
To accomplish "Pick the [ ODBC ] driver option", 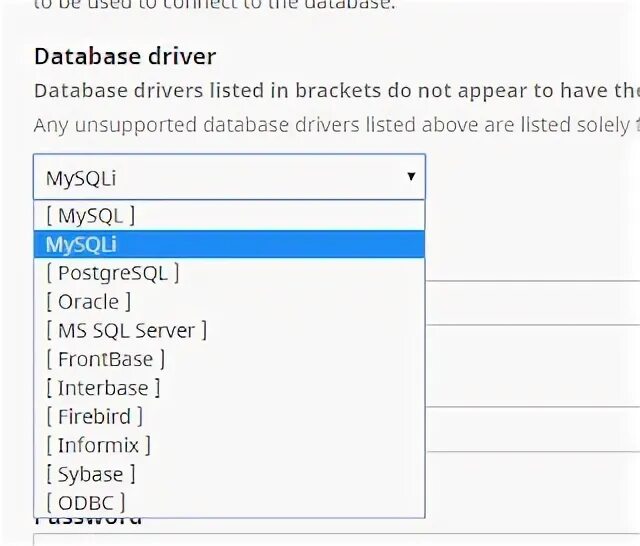I will pyautogui.click(x=85, y=502).
